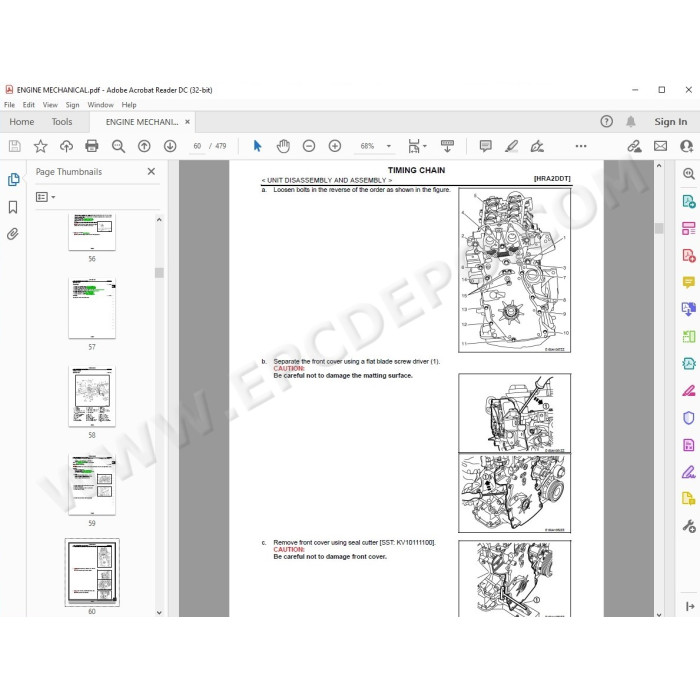700x700 pixels.
Task: Select page 60 thumbnail
Action: pos(92,572)
